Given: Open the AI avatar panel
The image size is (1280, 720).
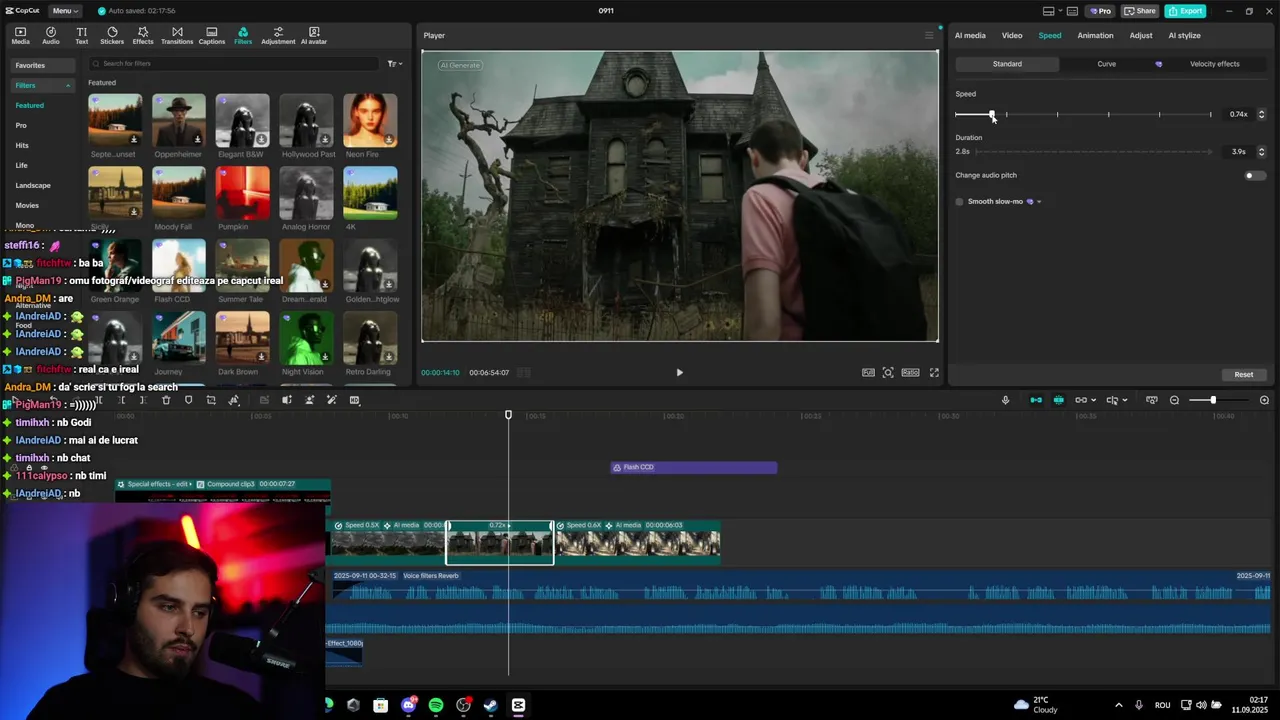Looking at the screenshot, I should tap(314, 36).
